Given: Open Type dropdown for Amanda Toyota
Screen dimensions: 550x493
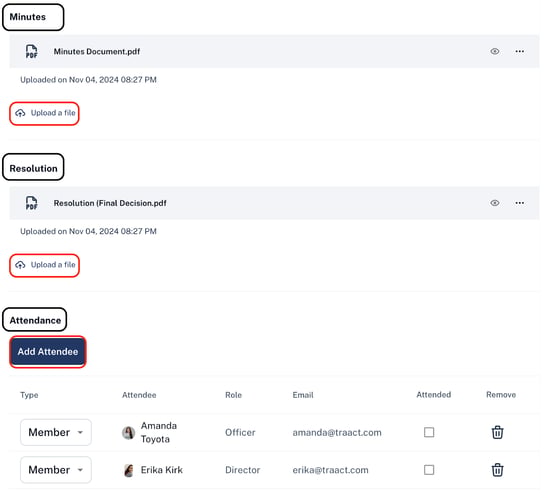Looking at the screenshot, I should 56,433.
